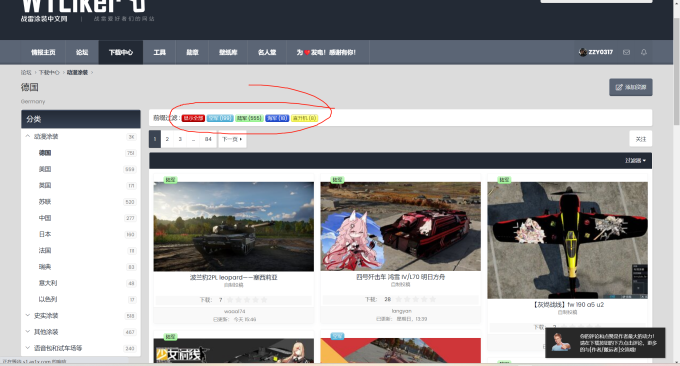The height and width of the screenshot is (366, 680).
Task: Select the red 显示全部 prefix filter
Action: pos(193,118)
